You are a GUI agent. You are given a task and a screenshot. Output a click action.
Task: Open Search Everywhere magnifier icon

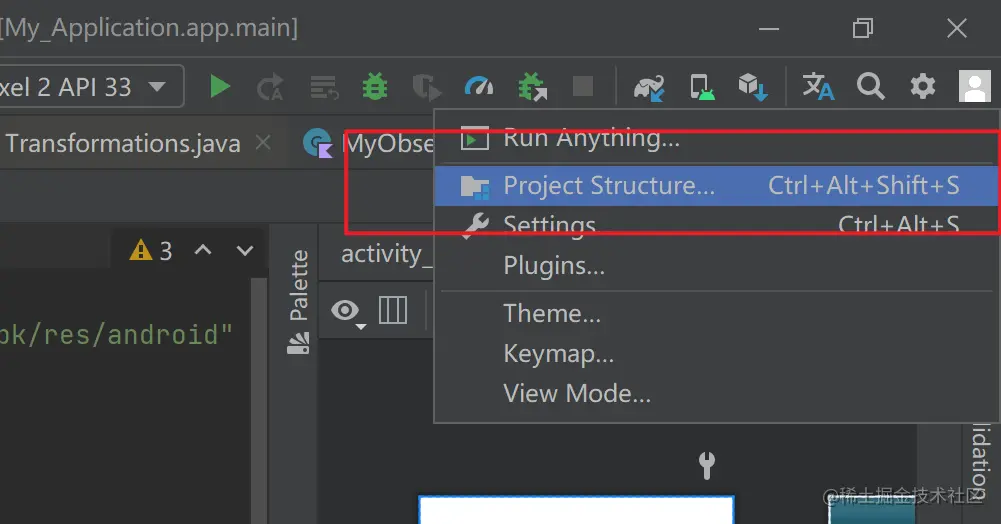coord(871,86)
